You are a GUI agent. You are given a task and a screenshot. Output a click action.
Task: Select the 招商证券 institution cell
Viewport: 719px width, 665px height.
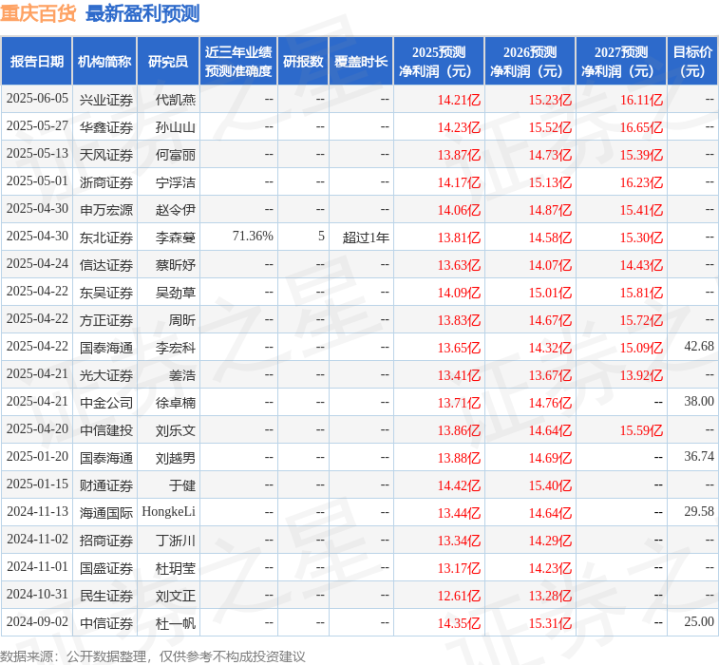(x=106, y=540)
